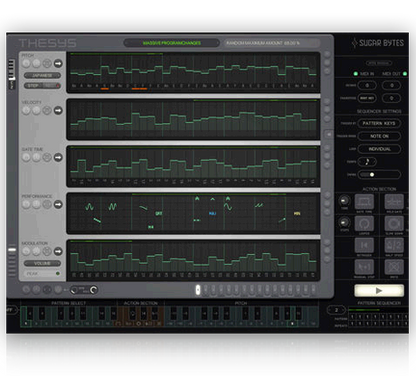Open the Volume modulation target dropdown
Image resolution: width=416 pixels, height=376 pixels.
click(x=42, y=263)
